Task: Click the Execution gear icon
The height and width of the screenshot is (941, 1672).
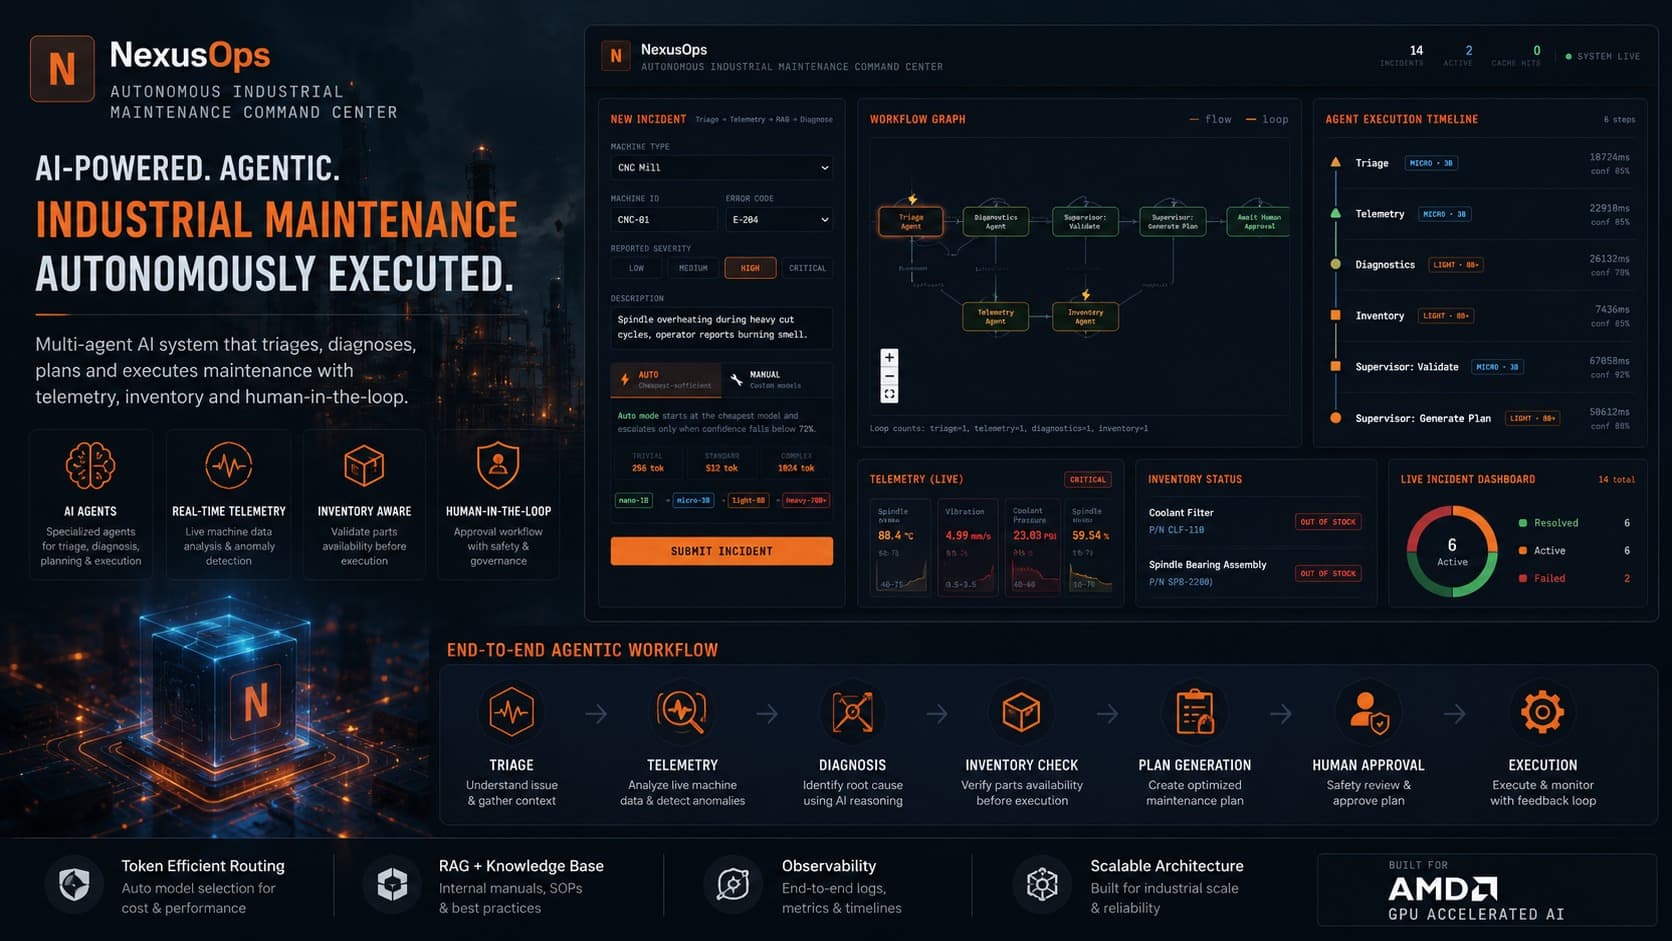Action: pyautogui.click(x=1542, y=712)
